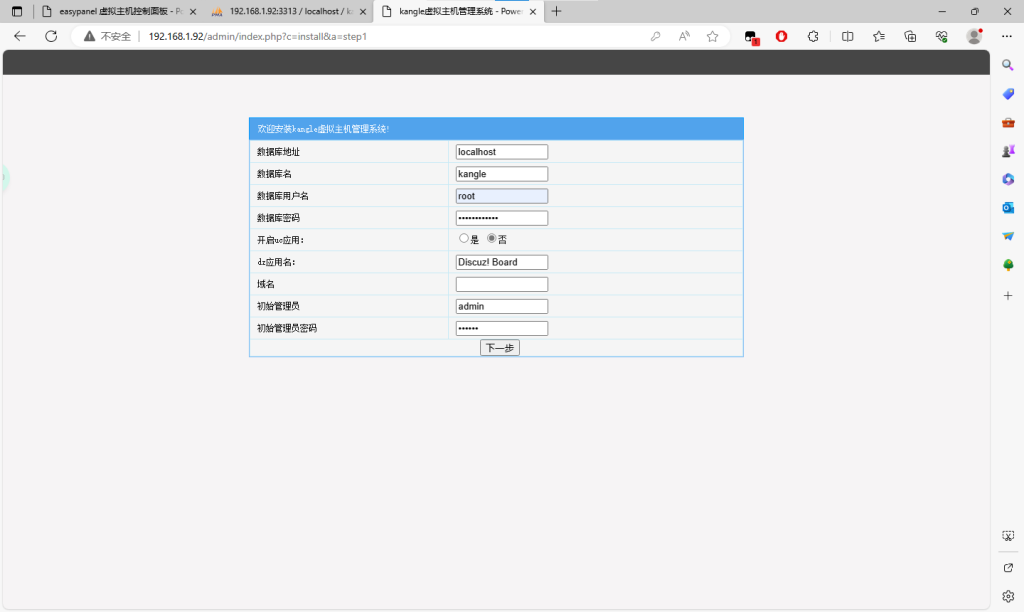Click the empty 域名 input field

click(x=501, y=284)
